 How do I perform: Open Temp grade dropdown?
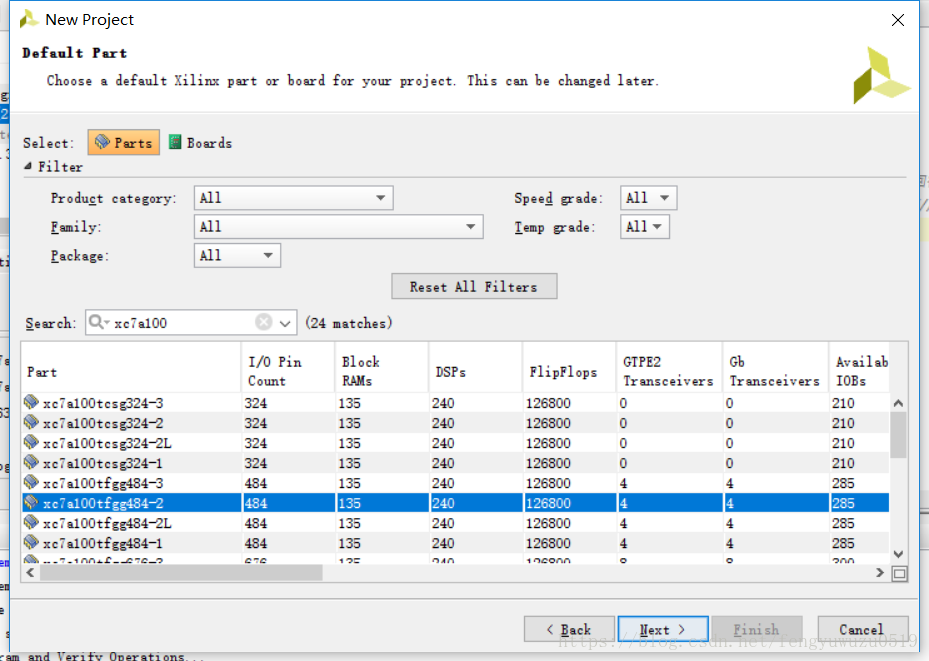645,227
